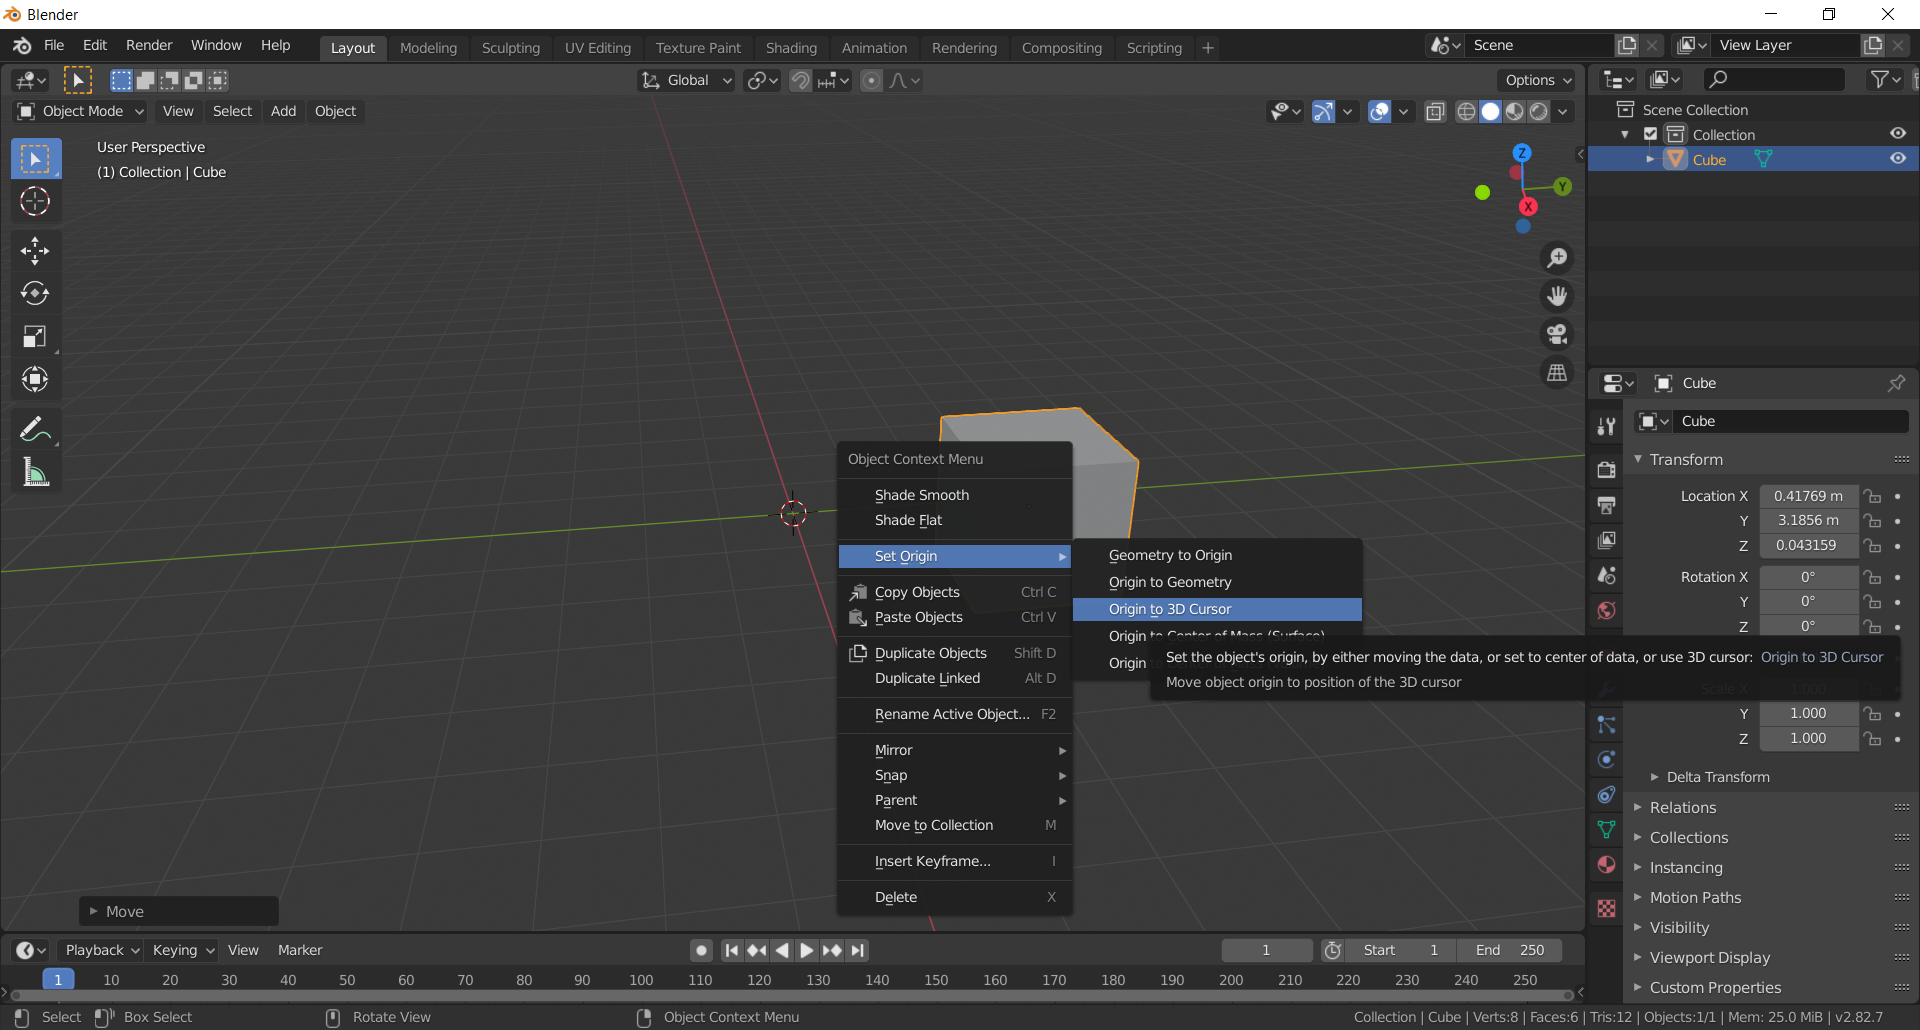The height and width of the screenshot is (1030, 1920).
Task: Open the Render properties tab icon
Action: [1606, 470]
